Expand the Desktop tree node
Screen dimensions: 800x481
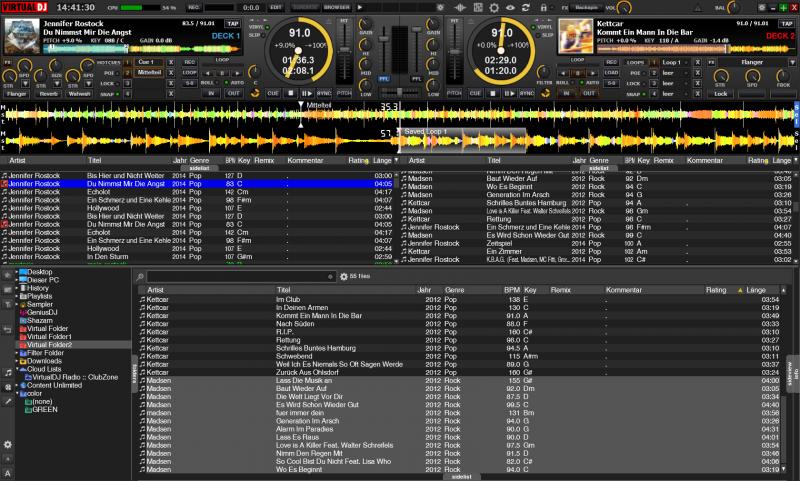[17, 272]
